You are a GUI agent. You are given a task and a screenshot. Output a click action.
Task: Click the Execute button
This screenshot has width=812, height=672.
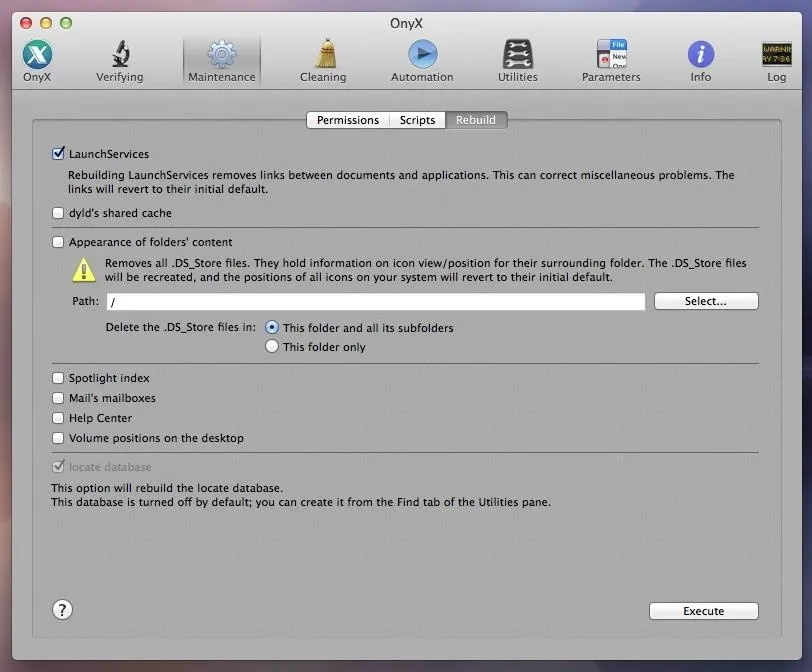pyautogui.click(x=704, y=611)
